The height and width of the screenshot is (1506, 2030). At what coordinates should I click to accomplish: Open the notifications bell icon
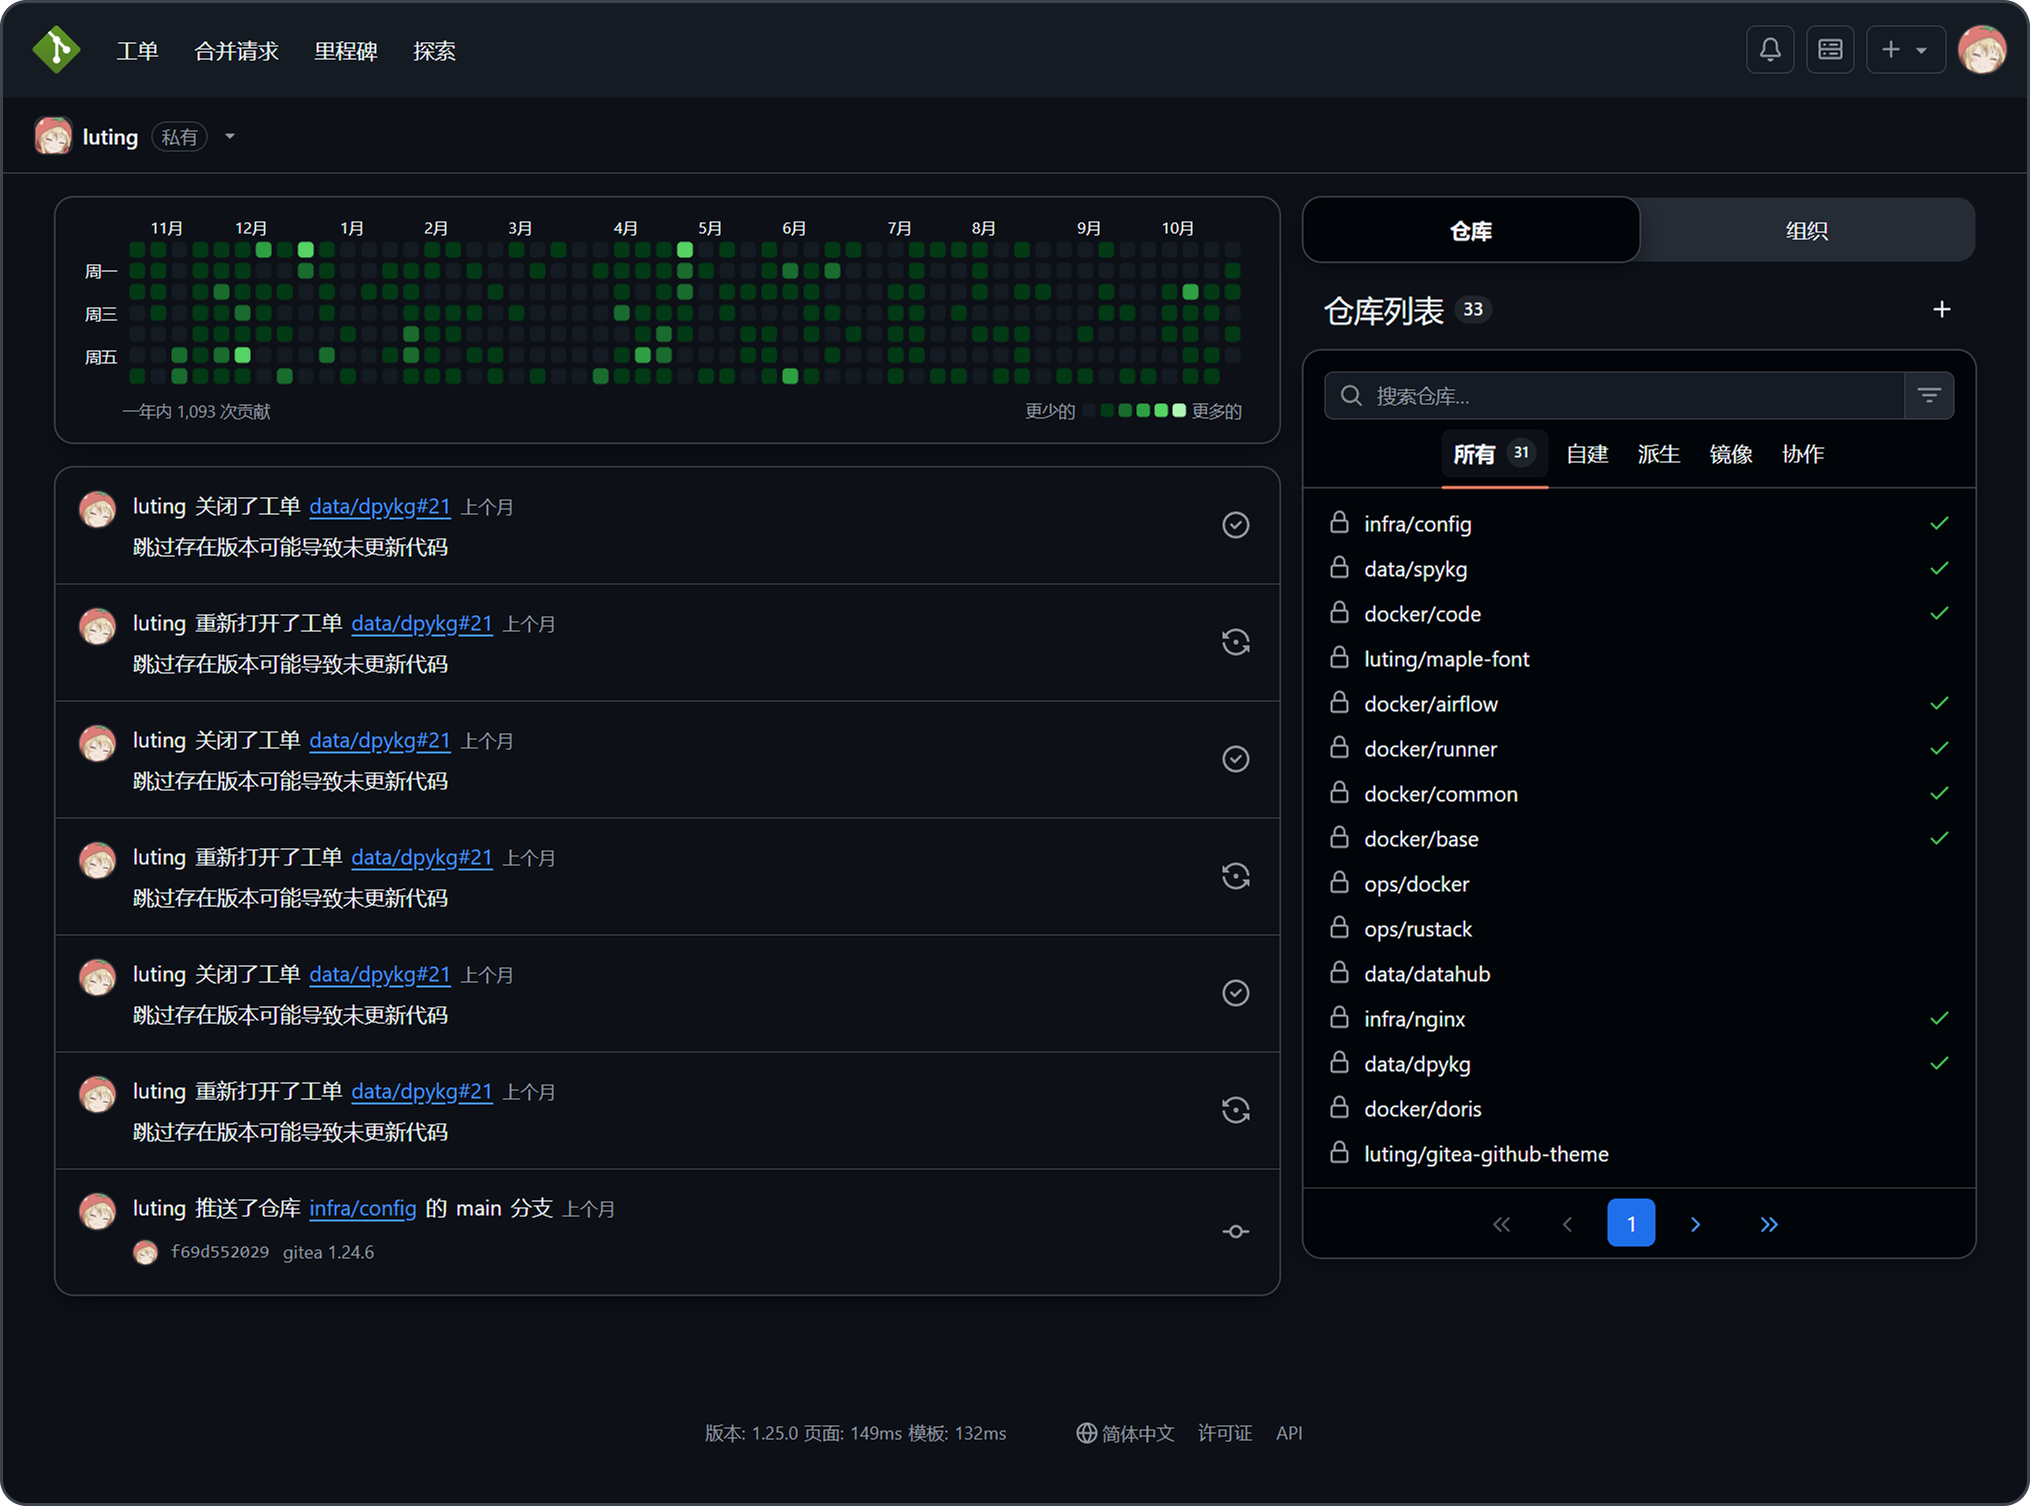point(1769,50)
